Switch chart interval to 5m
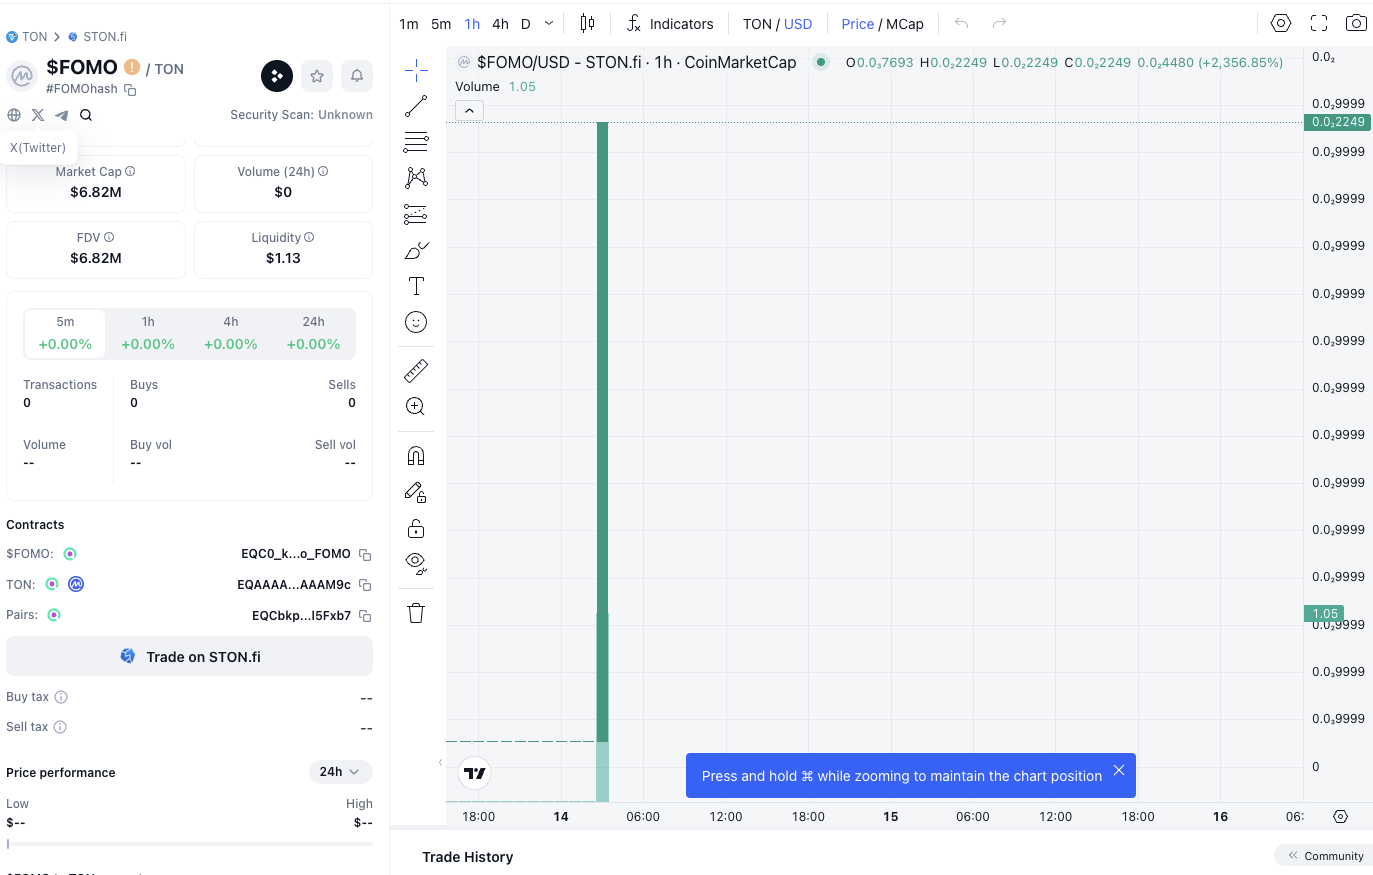The image size is (1373, 875). coord(441,24)
